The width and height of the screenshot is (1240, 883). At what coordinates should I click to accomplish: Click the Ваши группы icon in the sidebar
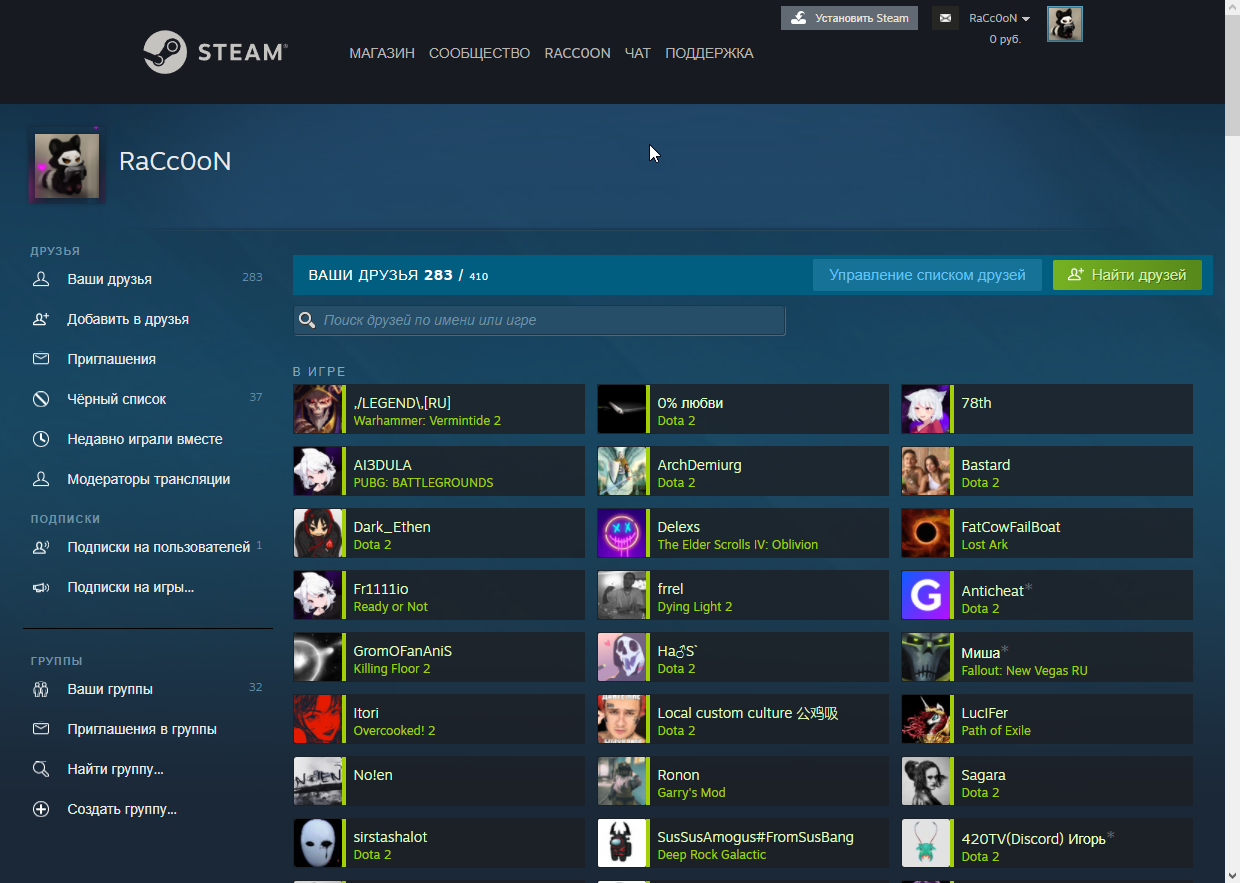[41, 689]
